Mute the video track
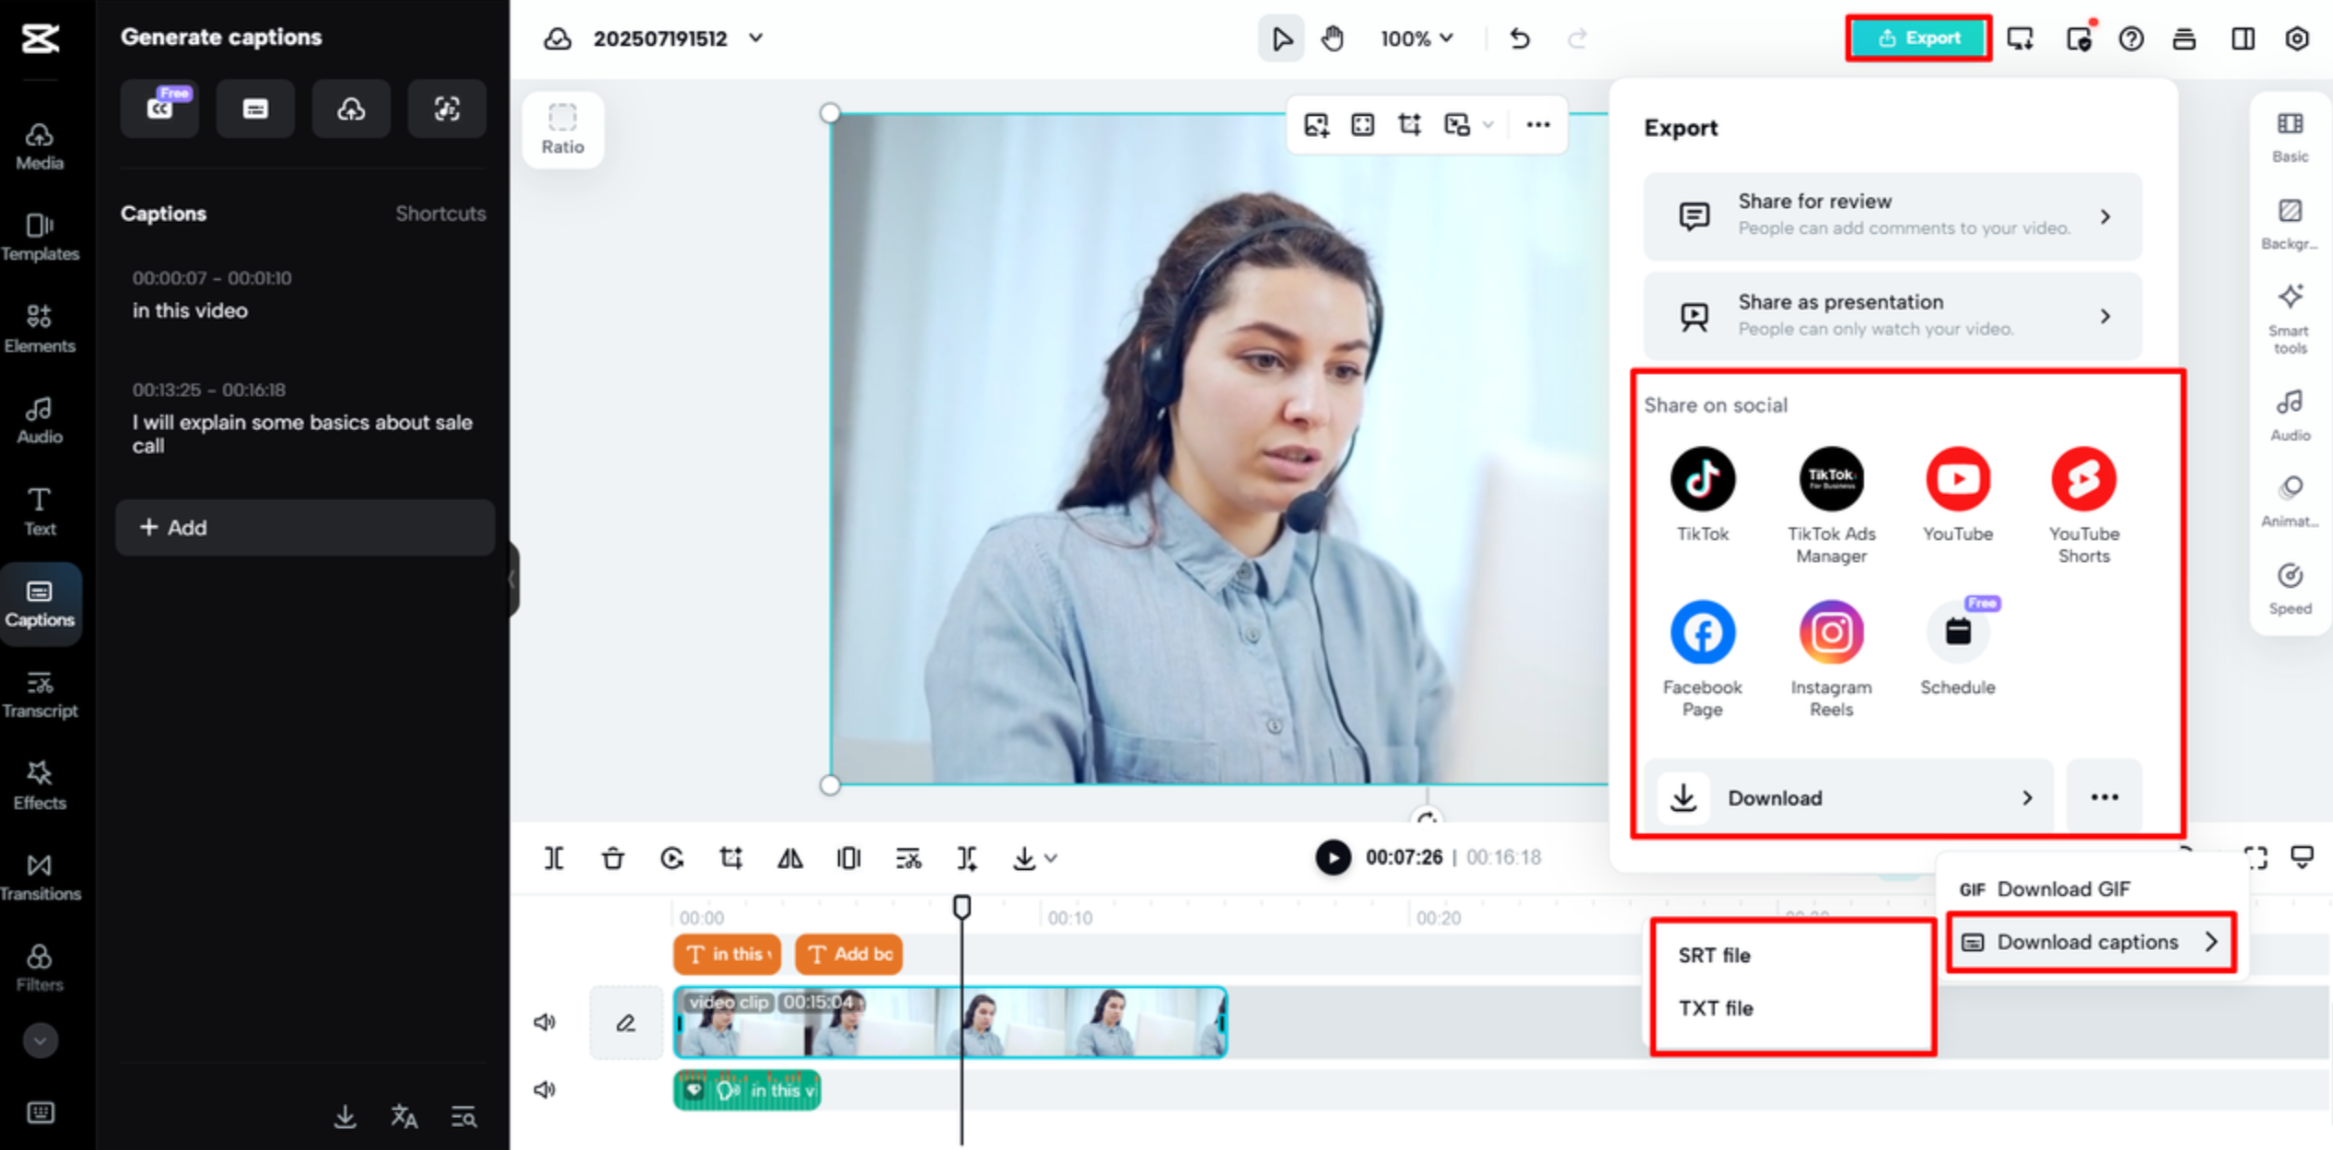Image resolution: width=2333 pixels, height=1150 pixels. pyautogui.click(x=545, y=1021)
